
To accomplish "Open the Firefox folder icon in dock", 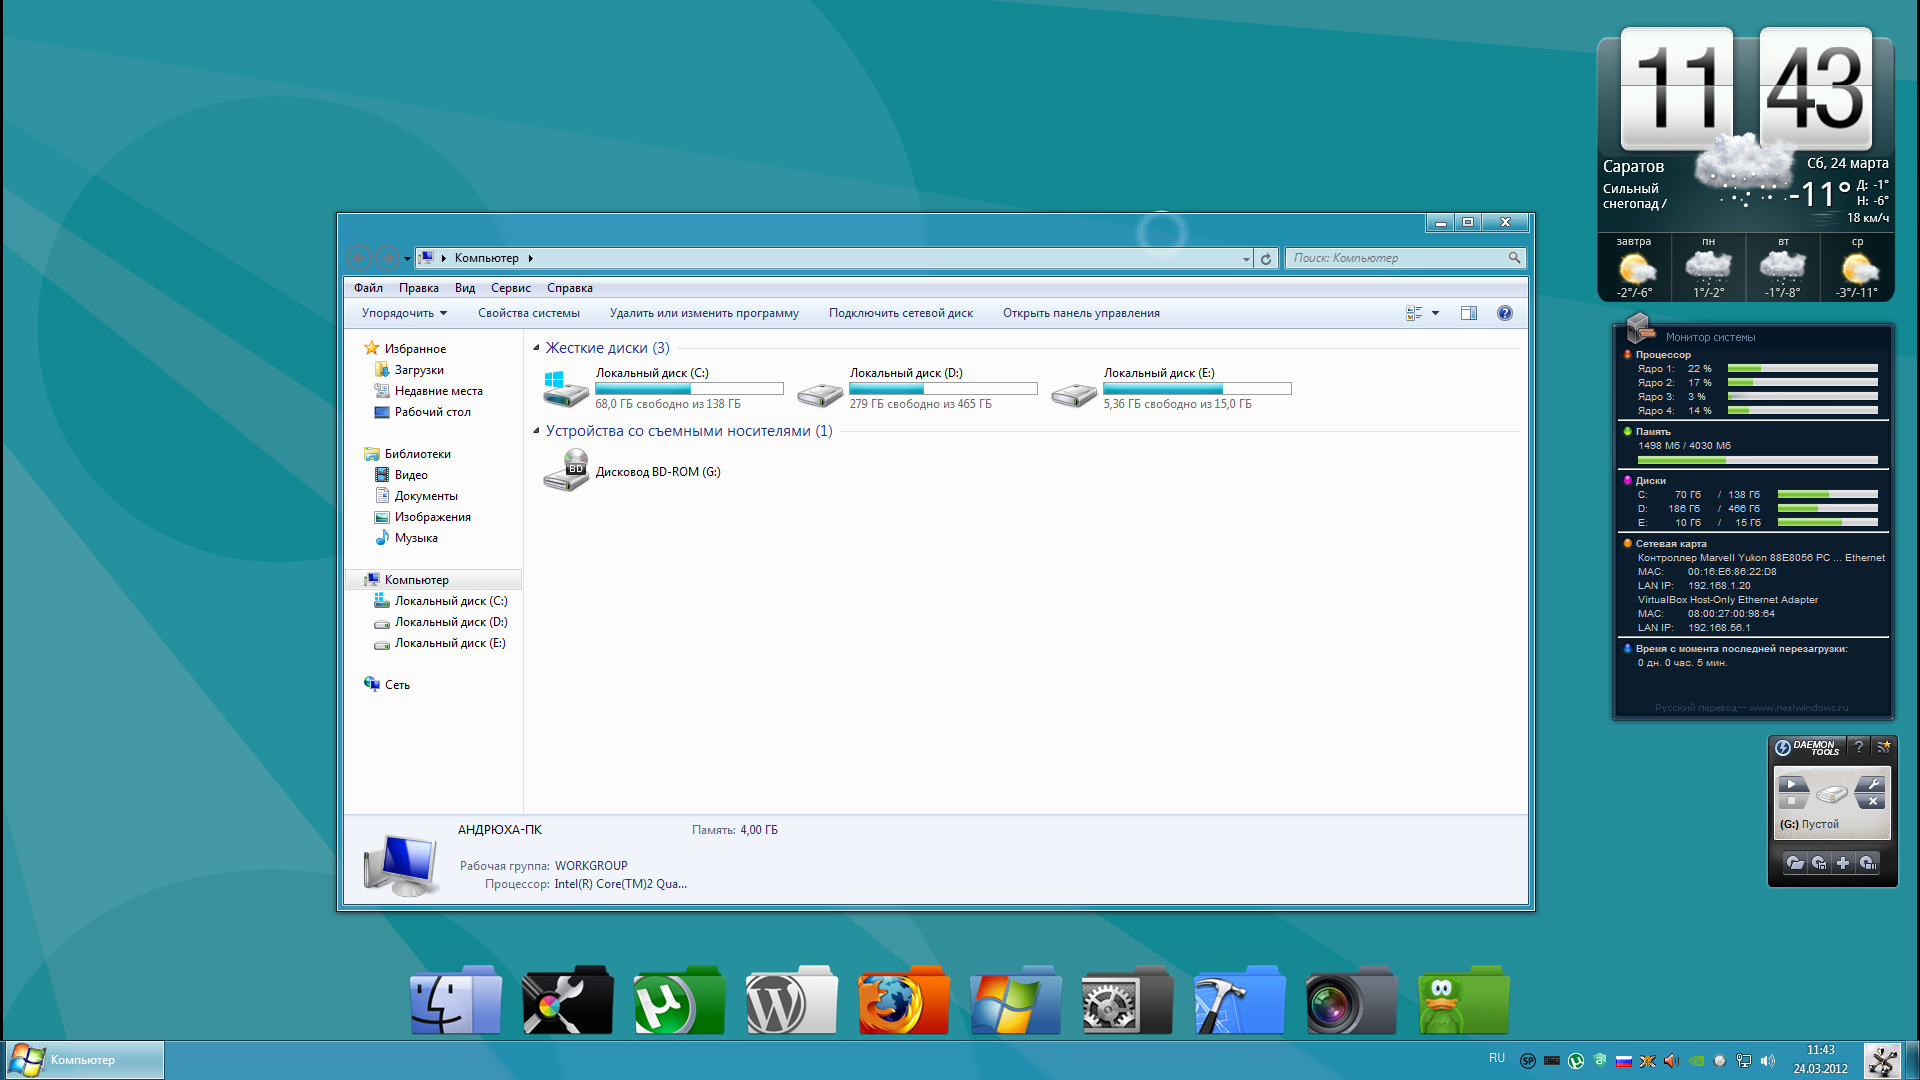I will coord(903,1000).
